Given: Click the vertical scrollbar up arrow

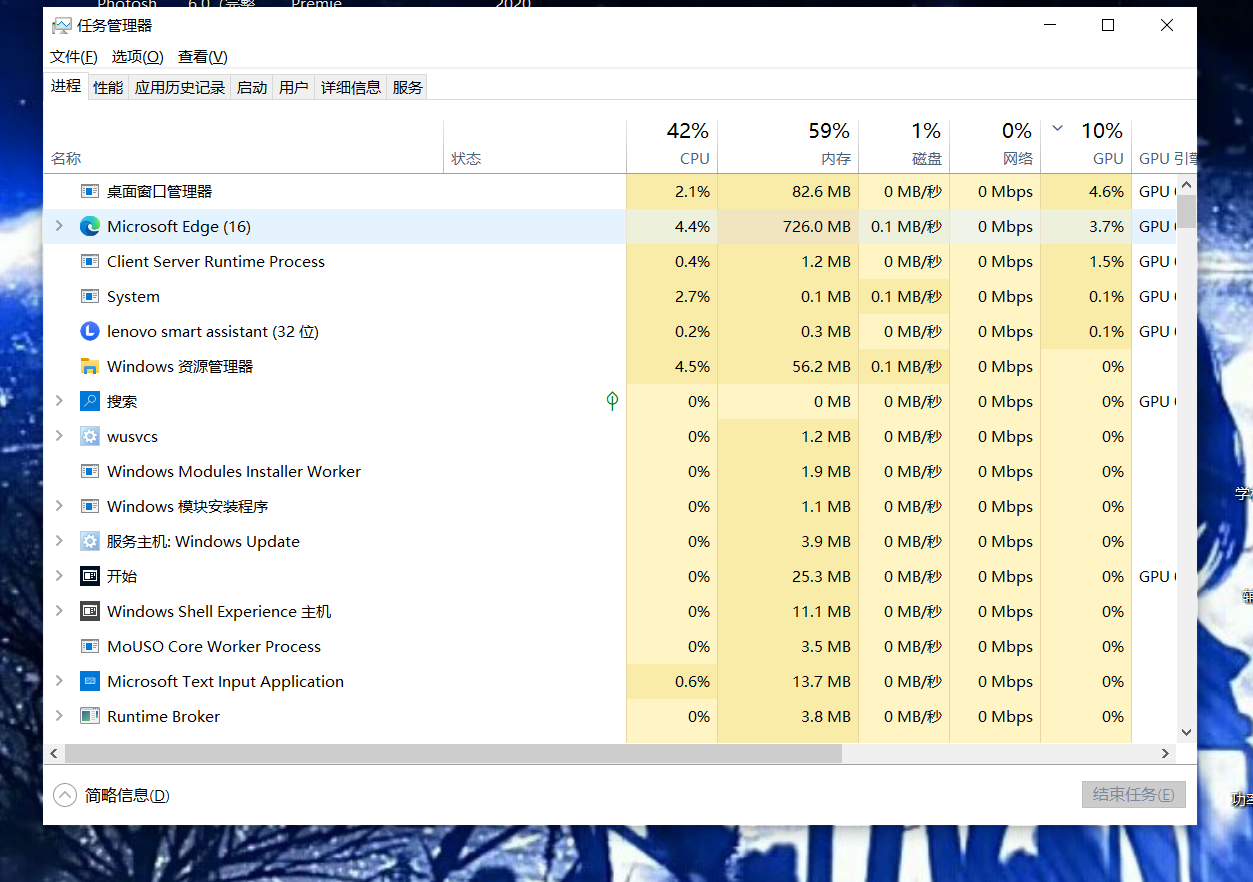Looking at the screenshot, I should pyautogui.click(x=1187, y=184).
